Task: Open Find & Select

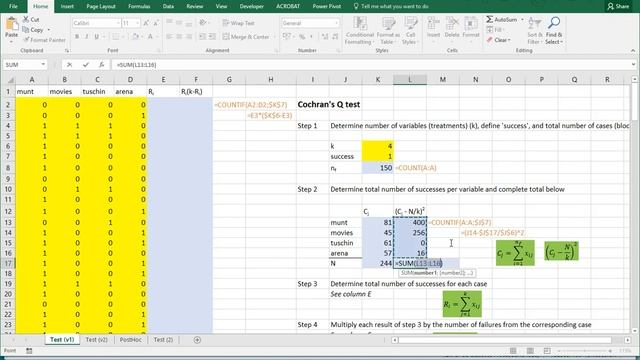Action: [554, 31]
